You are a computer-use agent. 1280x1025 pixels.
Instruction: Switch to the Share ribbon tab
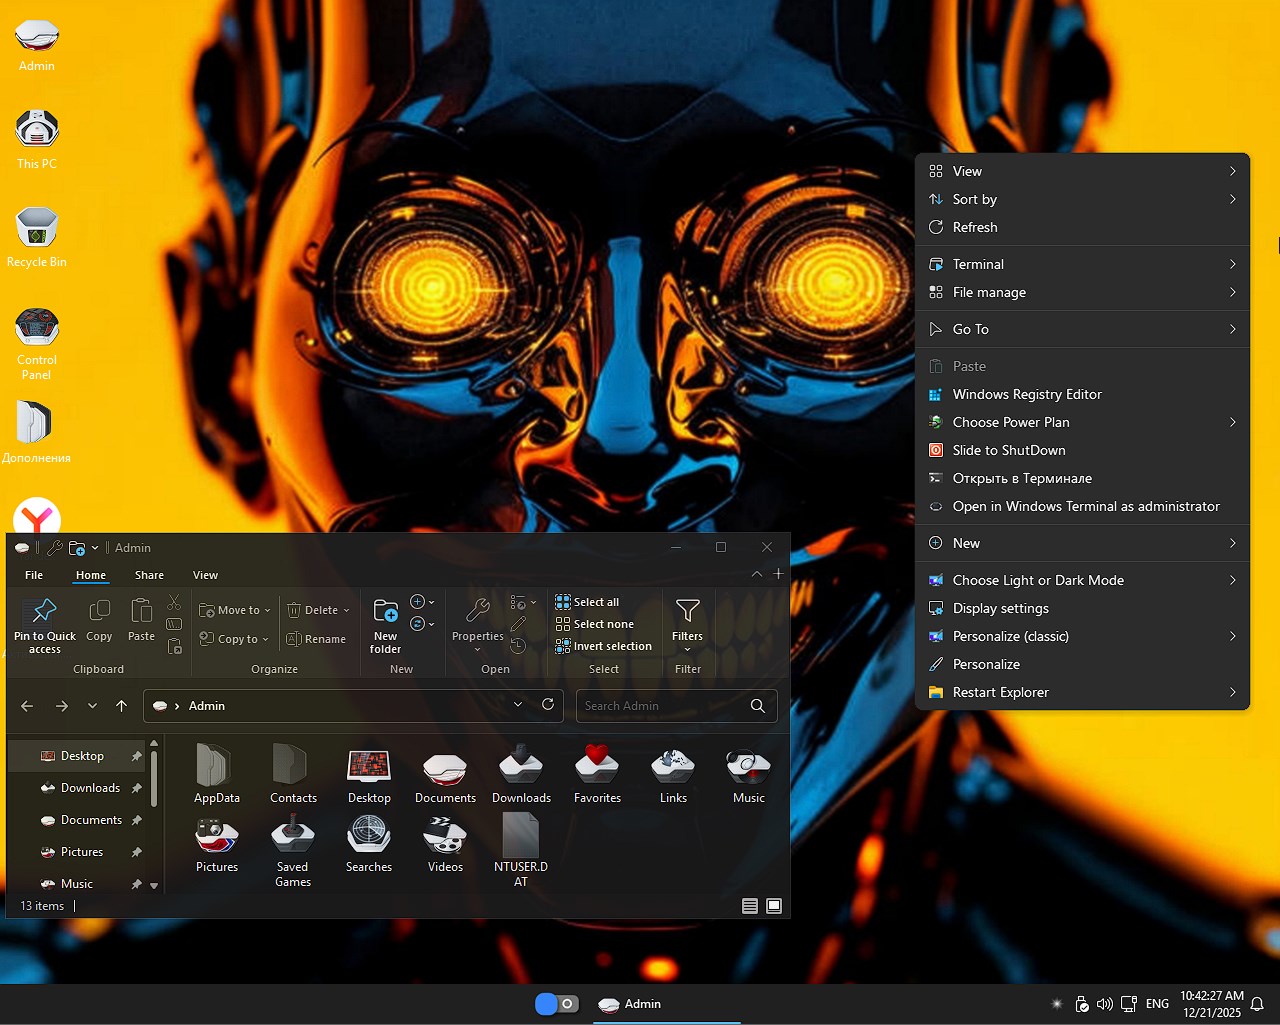149,575
